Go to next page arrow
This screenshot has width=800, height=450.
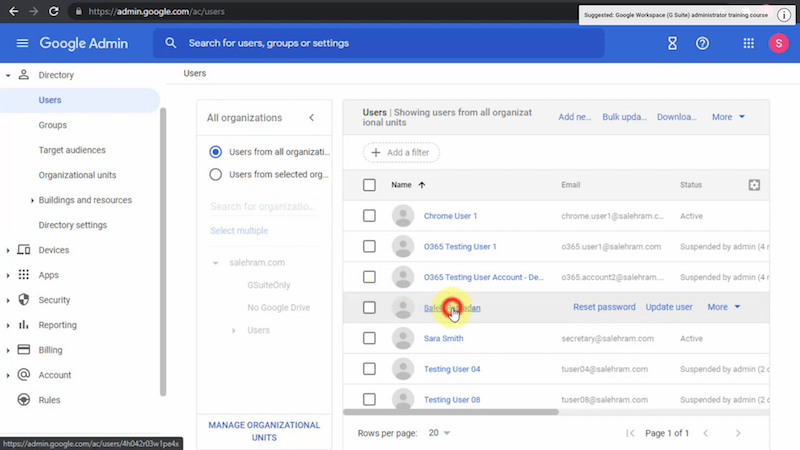pyautogui.click(x=738, y=433)
